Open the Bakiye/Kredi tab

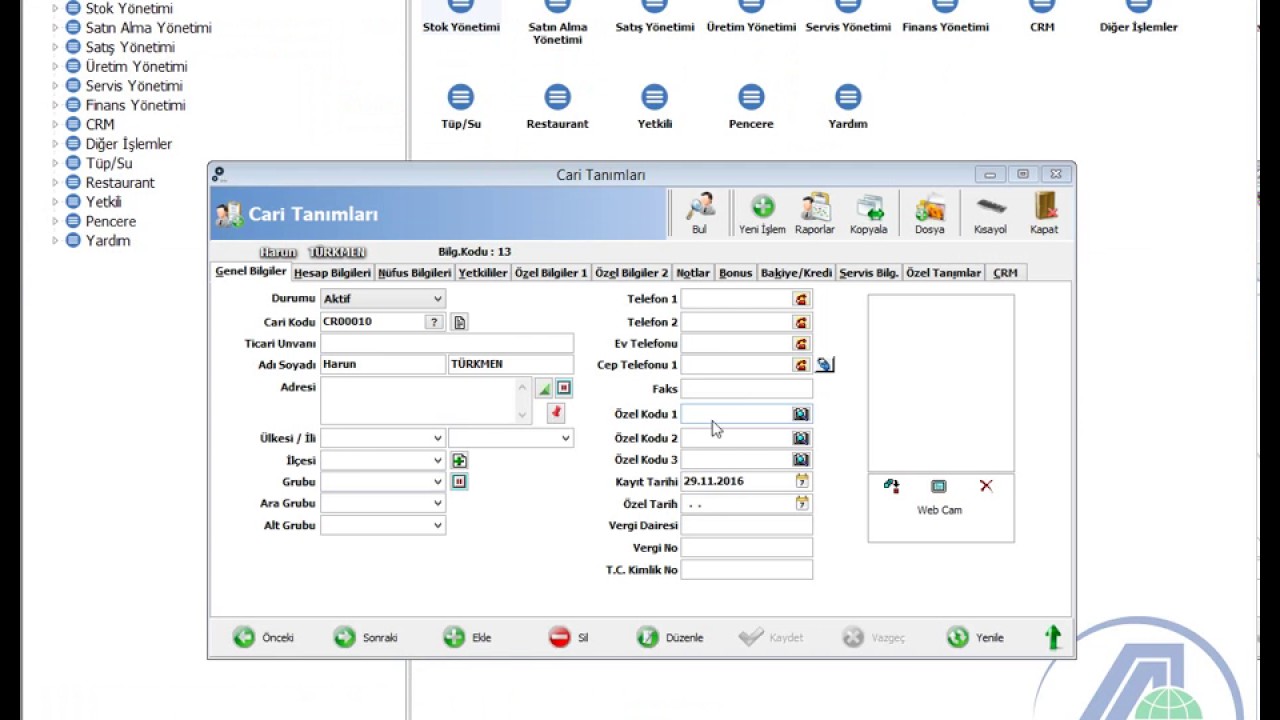(796, 273)
